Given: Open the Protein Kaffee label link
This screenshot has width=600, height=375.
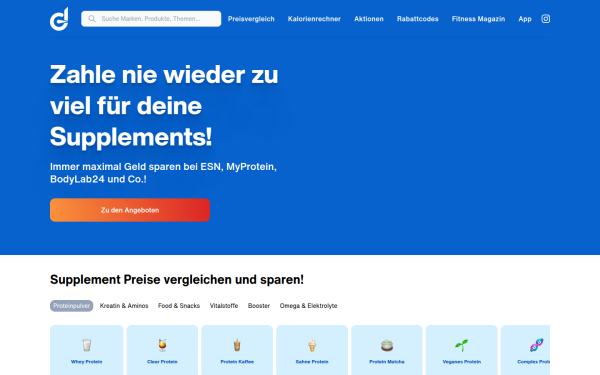Looking at the screenshot, I should [237, 362].
